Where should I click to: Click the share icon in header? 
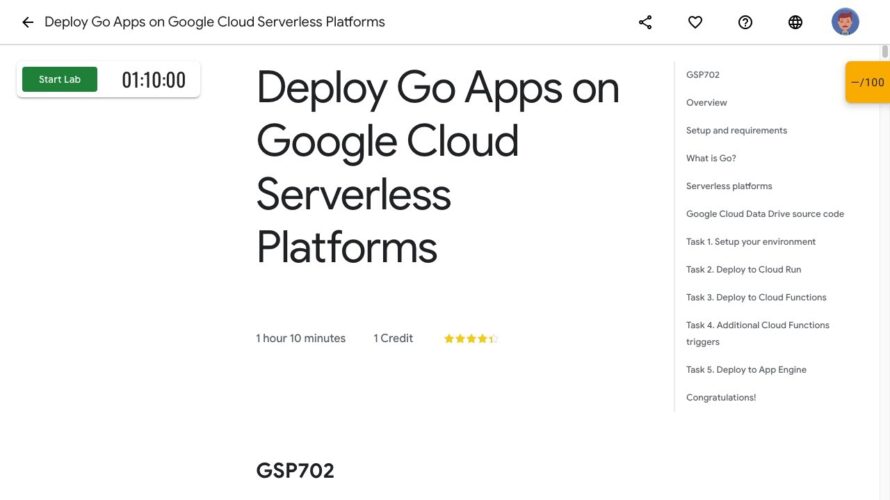[x=645, y=22]
